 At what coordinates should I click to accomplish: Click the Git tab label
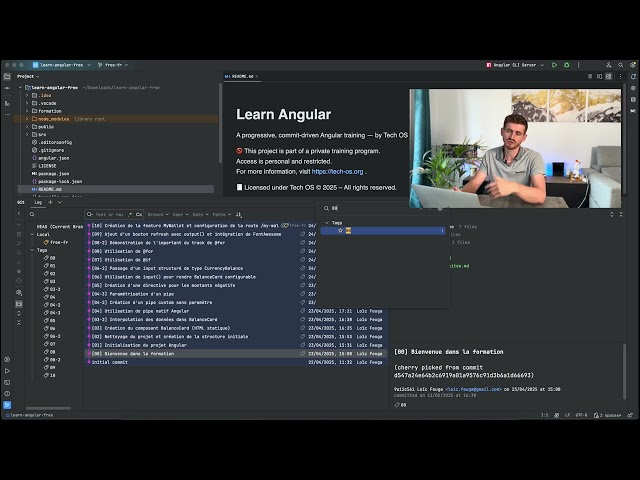click(x=20, y=202)
